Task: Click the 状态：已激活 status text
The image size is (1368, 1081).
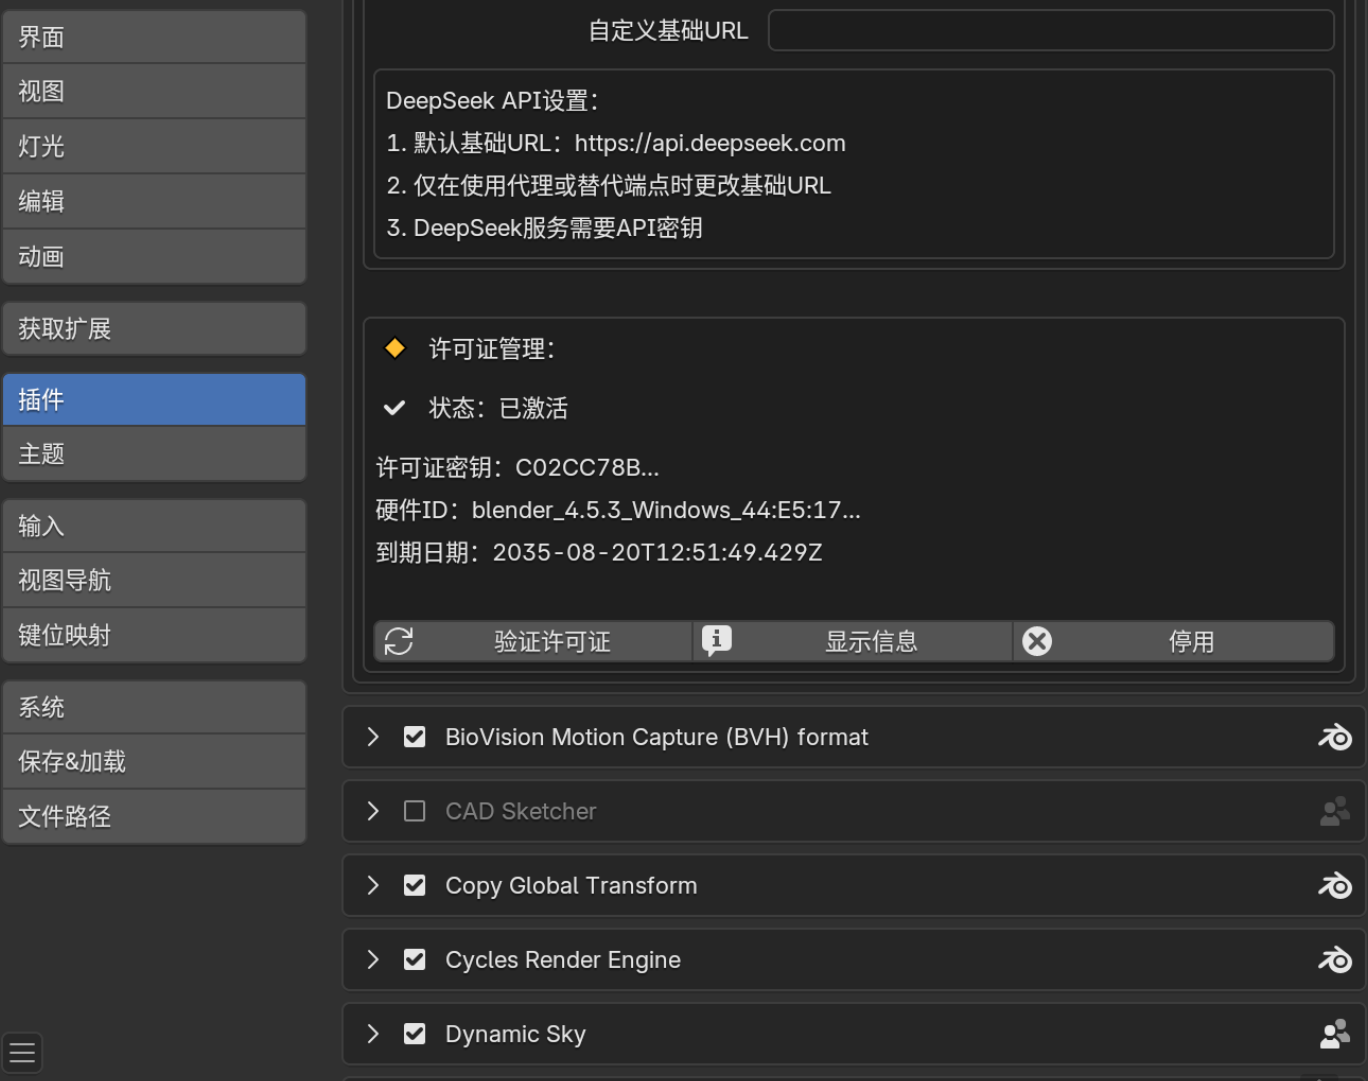Action: [498, 408]
